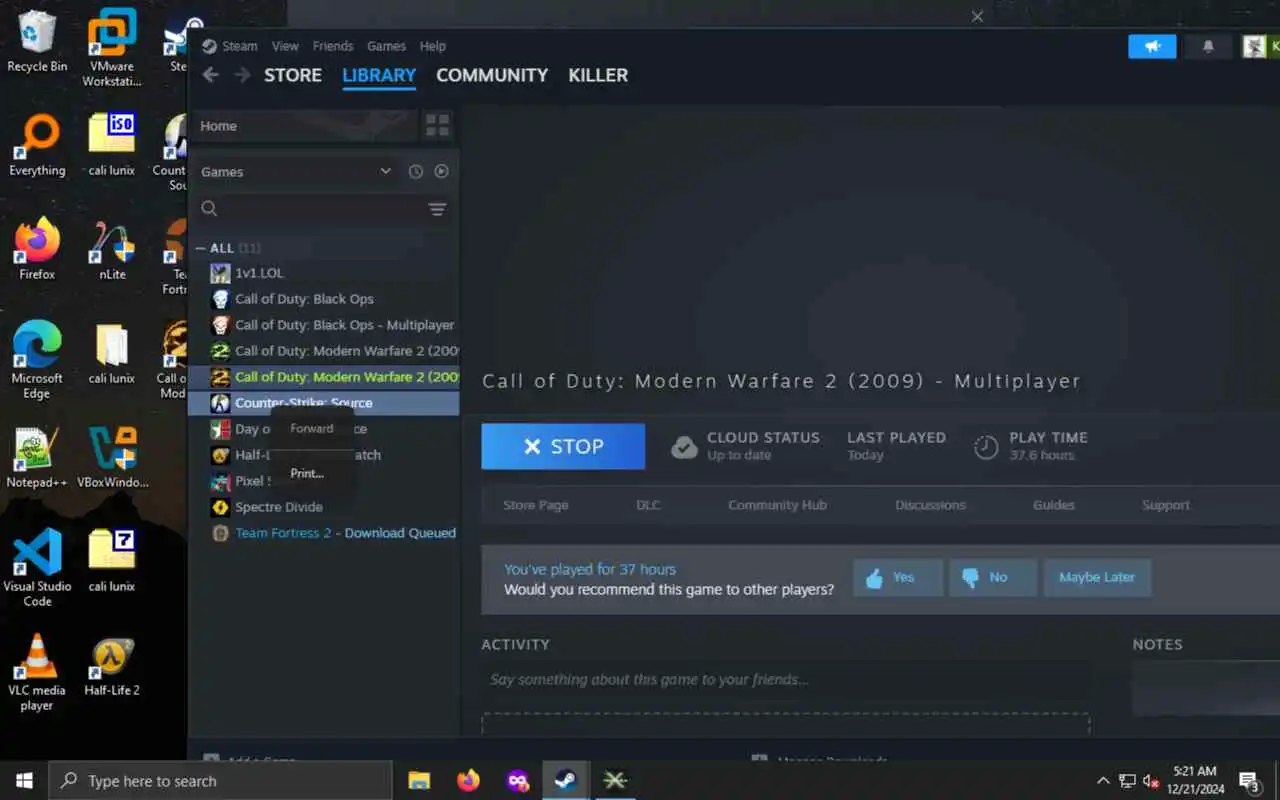This screenshot has height=800, width=1280.
Task: Switch to the COMMUNITY tab
Action: [492, 75]
